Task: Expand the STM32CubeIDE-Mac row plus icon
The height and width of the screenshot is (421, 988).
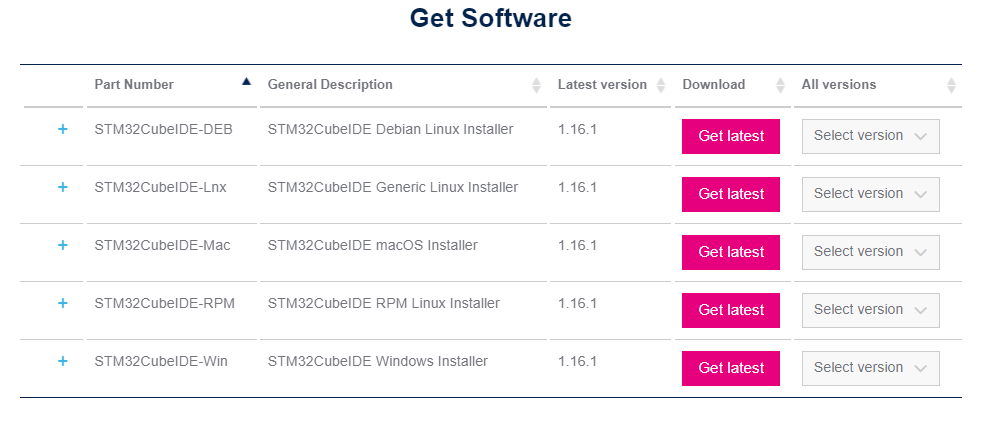Action: tap(62, 245)
